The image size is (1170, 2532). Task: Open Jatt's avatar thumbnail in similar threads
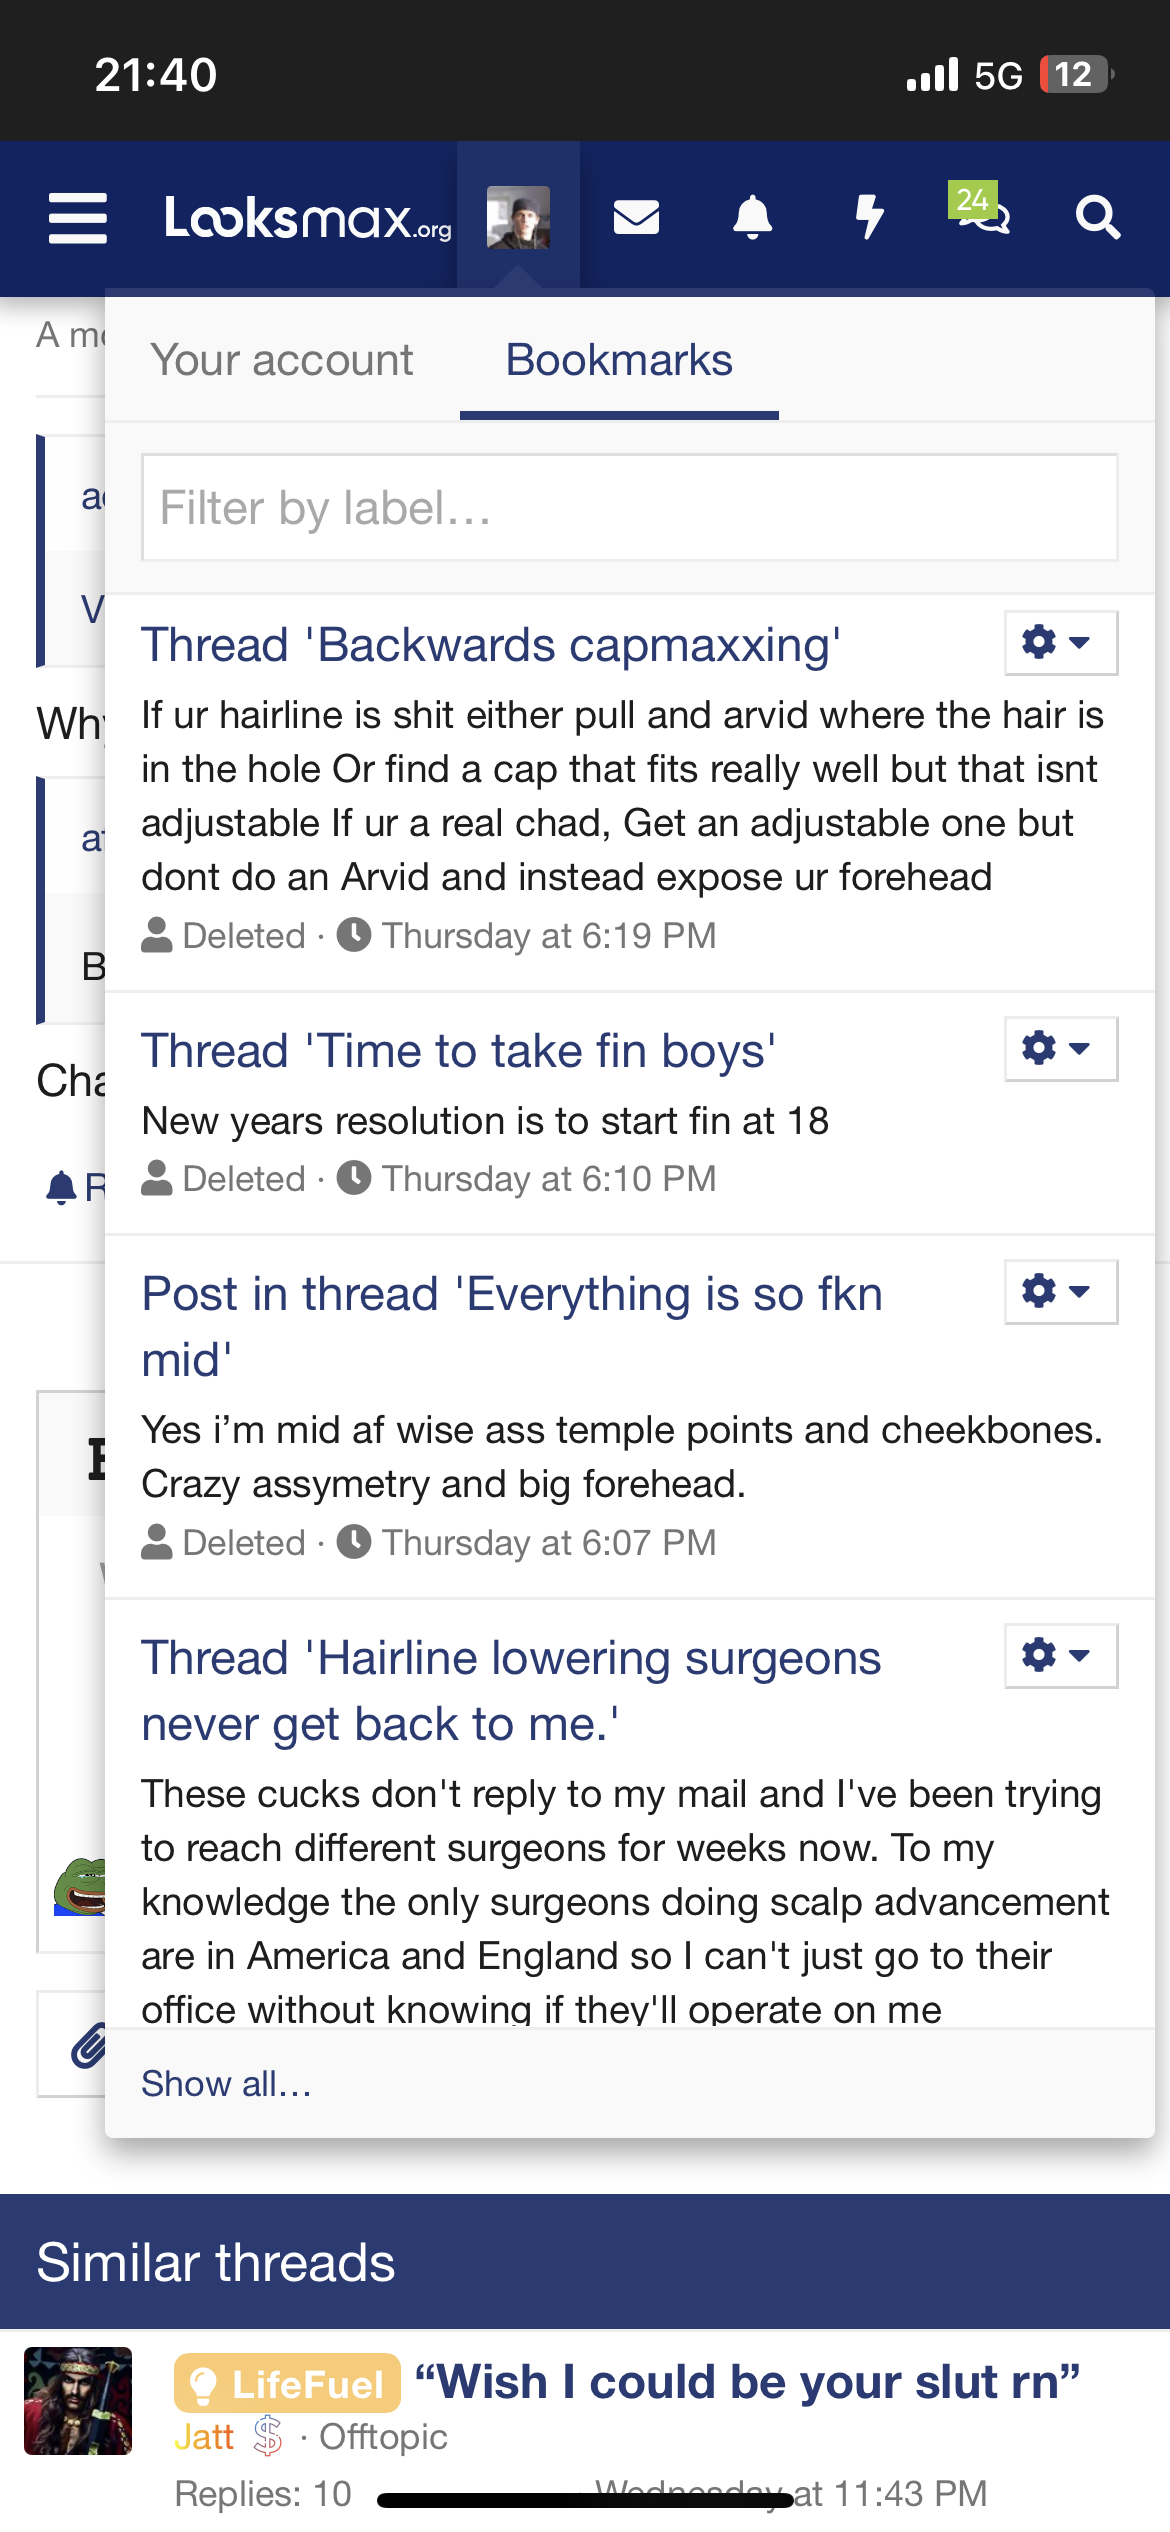coord(78,2401)
